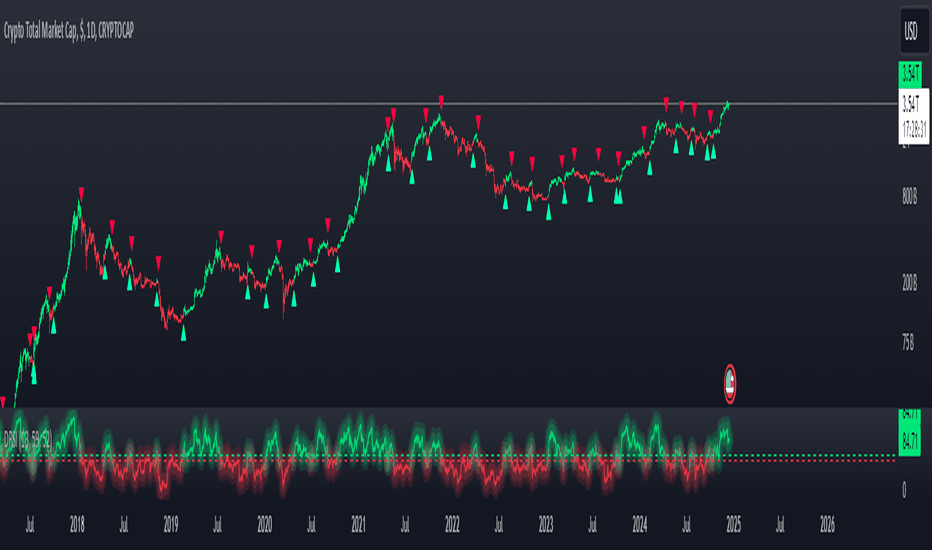Click the 2026 label on time axis
Image resolution: width=932 pixels, height=550 pixels.
(x=827, y=524)
